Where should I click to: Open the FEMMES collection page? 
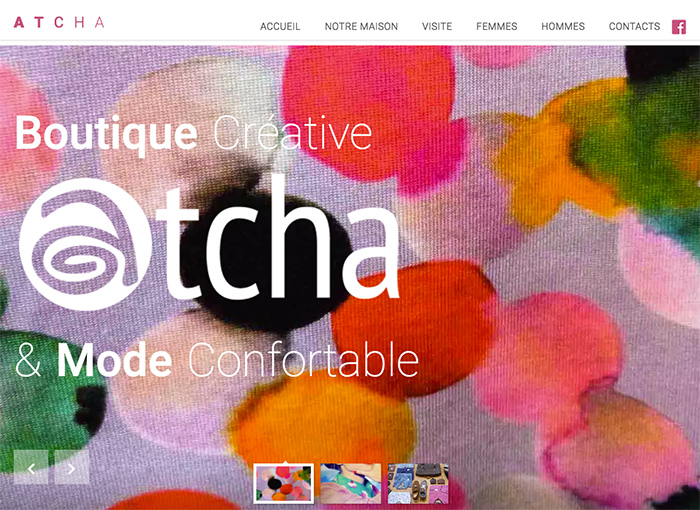[496, 27]
